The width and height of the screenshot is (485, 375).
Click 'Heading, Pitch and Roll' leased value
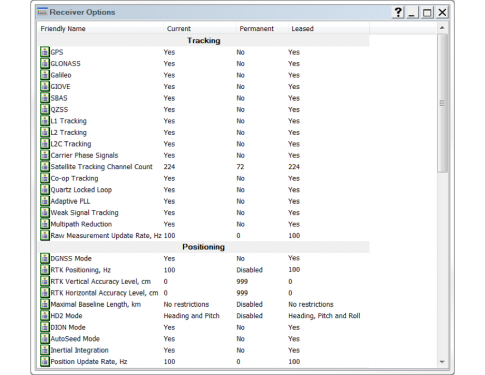[324, 316]
